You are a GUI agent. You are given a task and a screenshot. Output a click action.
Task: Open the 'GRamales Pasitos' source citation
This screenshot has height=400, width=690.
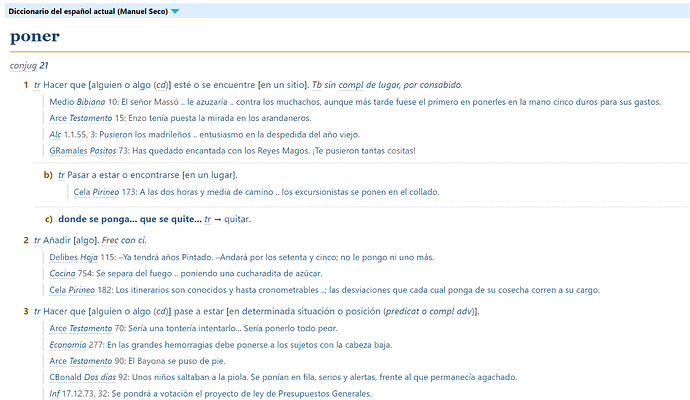pos(83,151)
